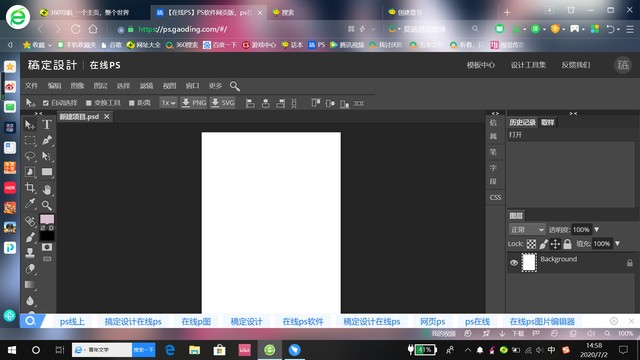Switch to the 历史记录 tab
This screenshot has width=640, height=360.
tap(522, 122)
